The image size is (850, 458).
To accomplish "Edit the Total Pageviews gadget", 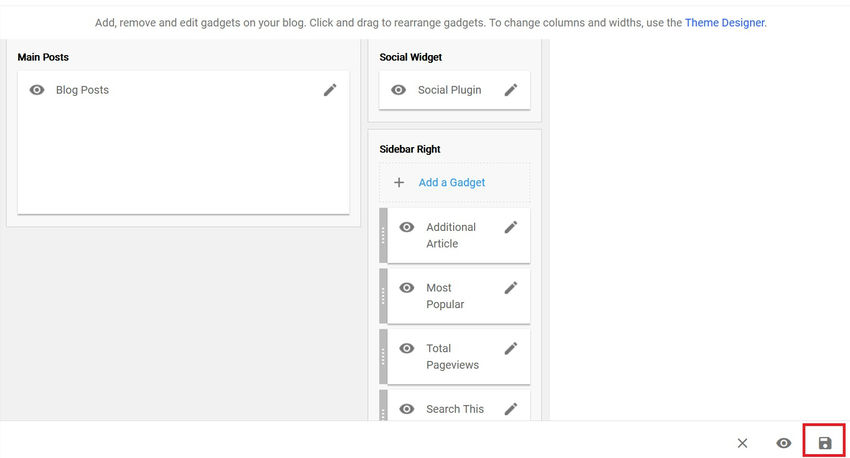I will point(511,348).
